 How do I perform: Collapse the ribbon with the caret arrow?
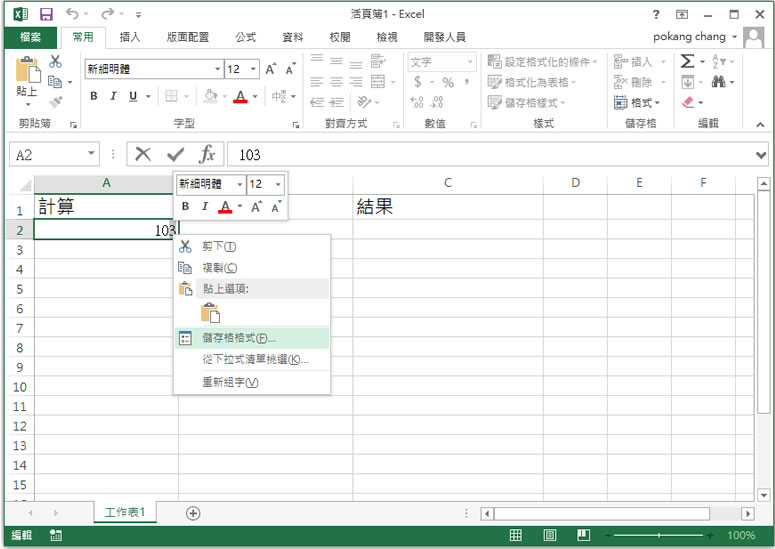760,125
